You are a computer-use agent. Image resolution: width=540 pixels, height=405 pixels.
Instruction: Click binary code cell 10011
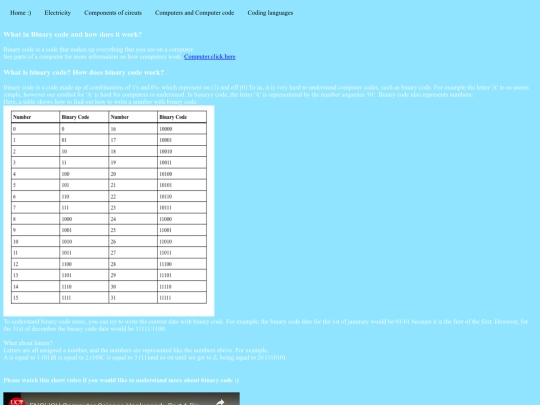point(182,163)
